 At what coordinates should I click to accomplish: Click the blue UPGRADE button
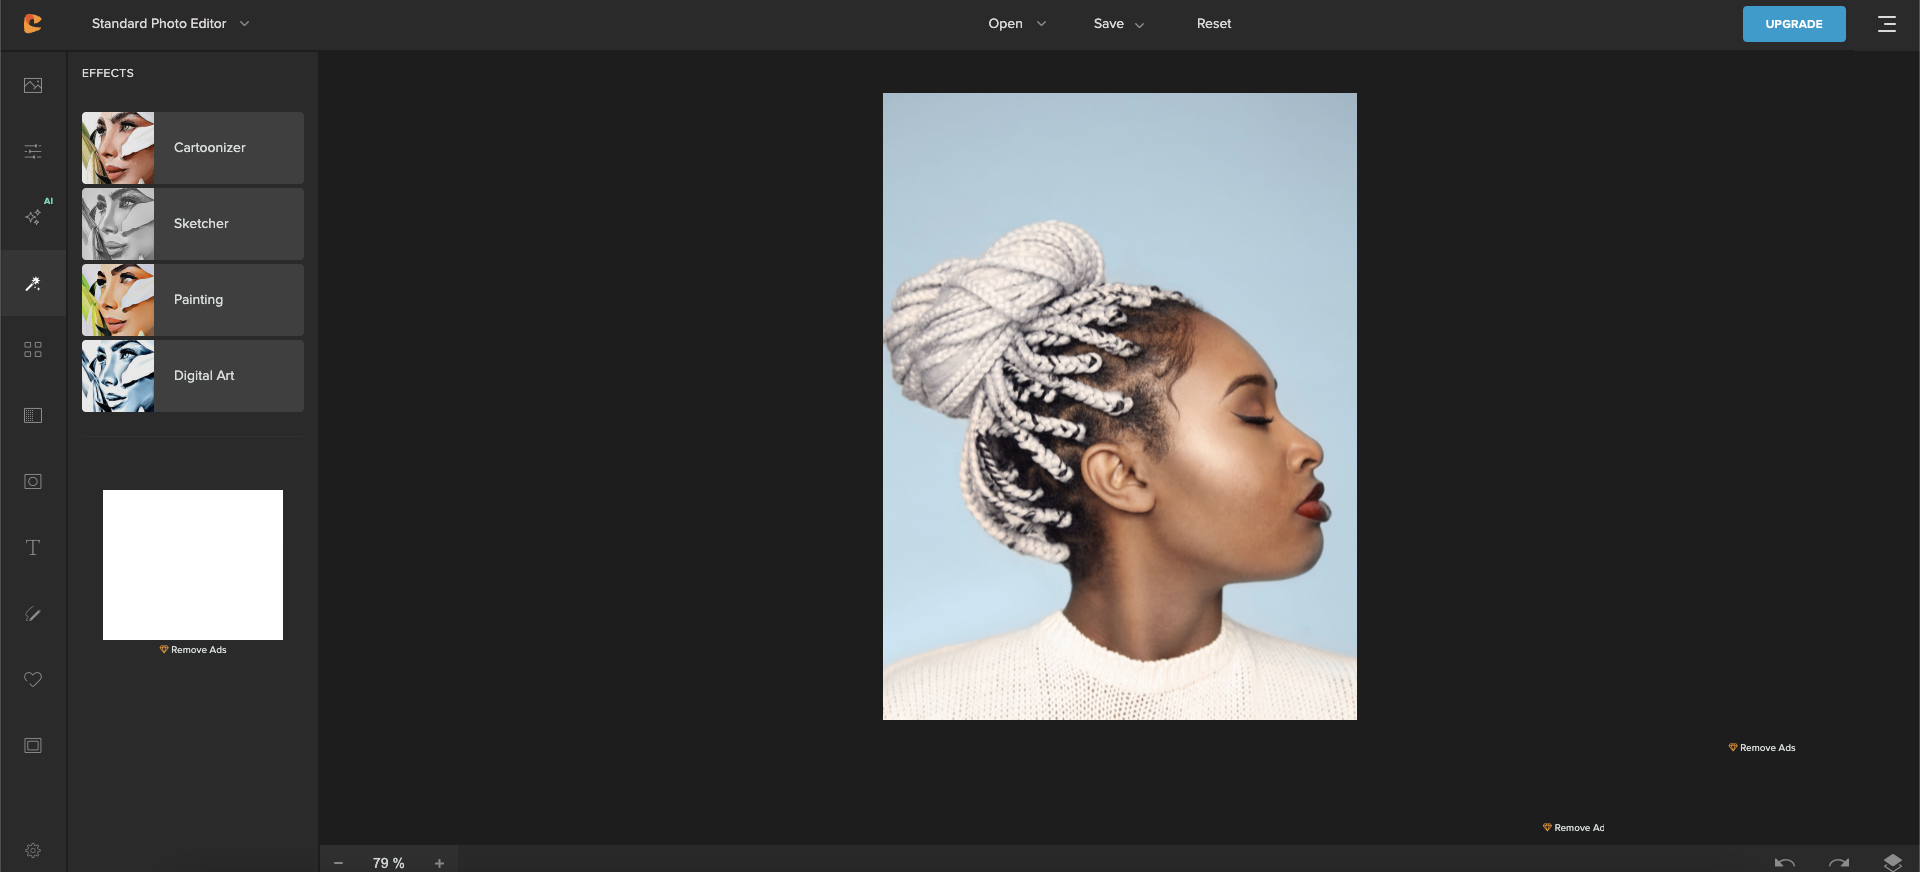click(x=1794, y=24)
